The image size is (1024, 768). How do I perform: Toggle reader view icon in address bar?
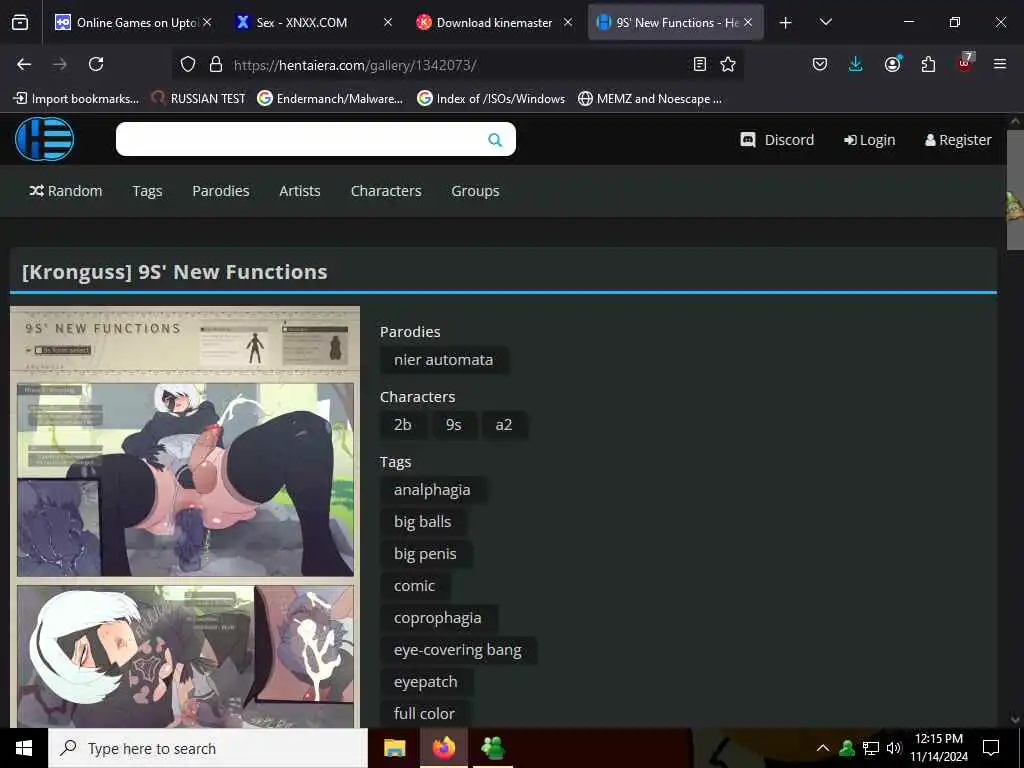click(x=699, y=64)
